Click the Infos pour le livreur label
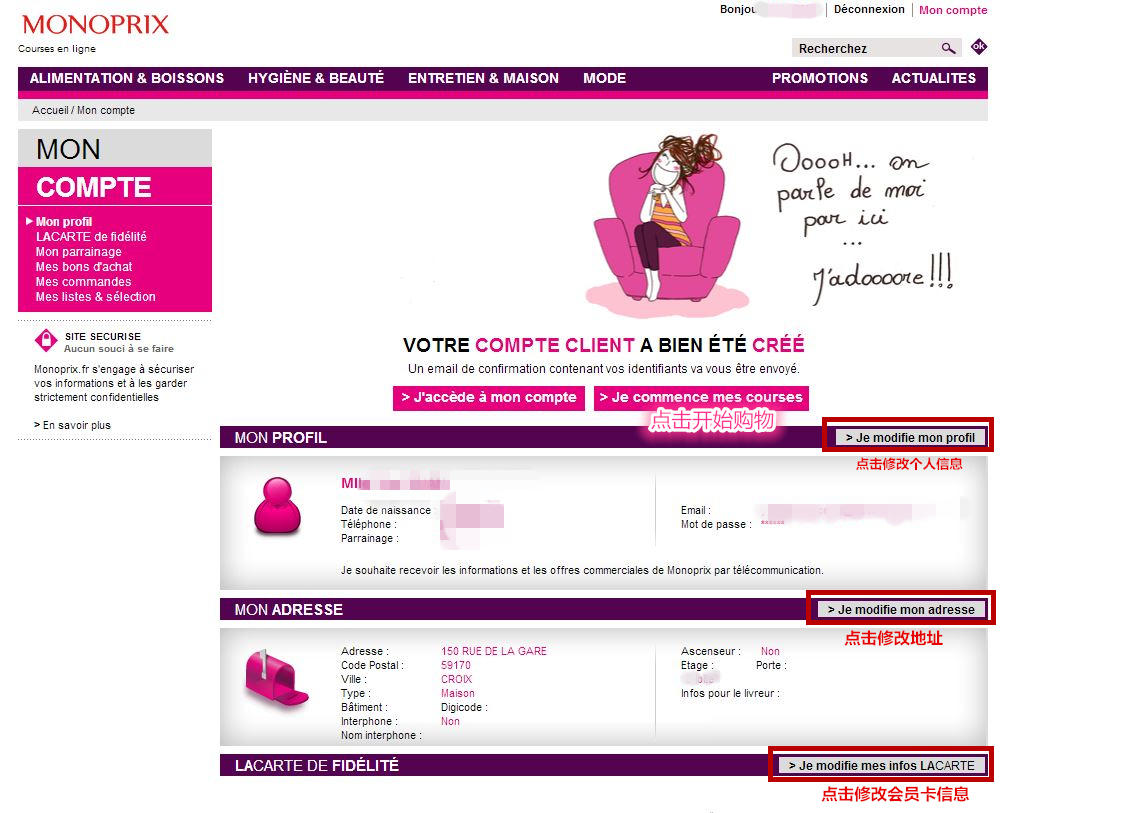Image resolution: width=1123 pixels, height=813 pixels. [x=730, y=693]
